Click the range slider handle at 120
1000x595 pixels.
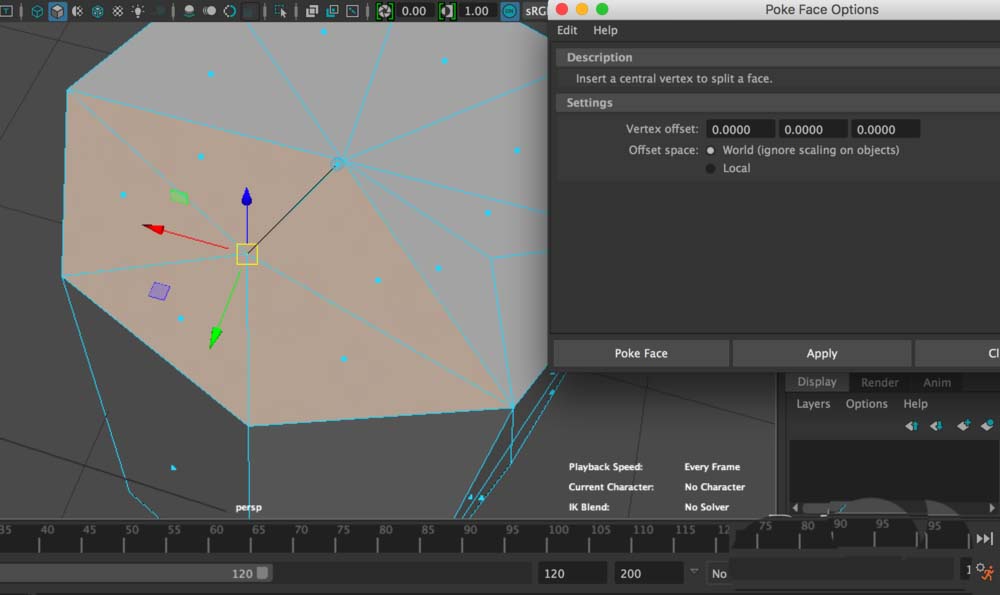coord(262,573)
